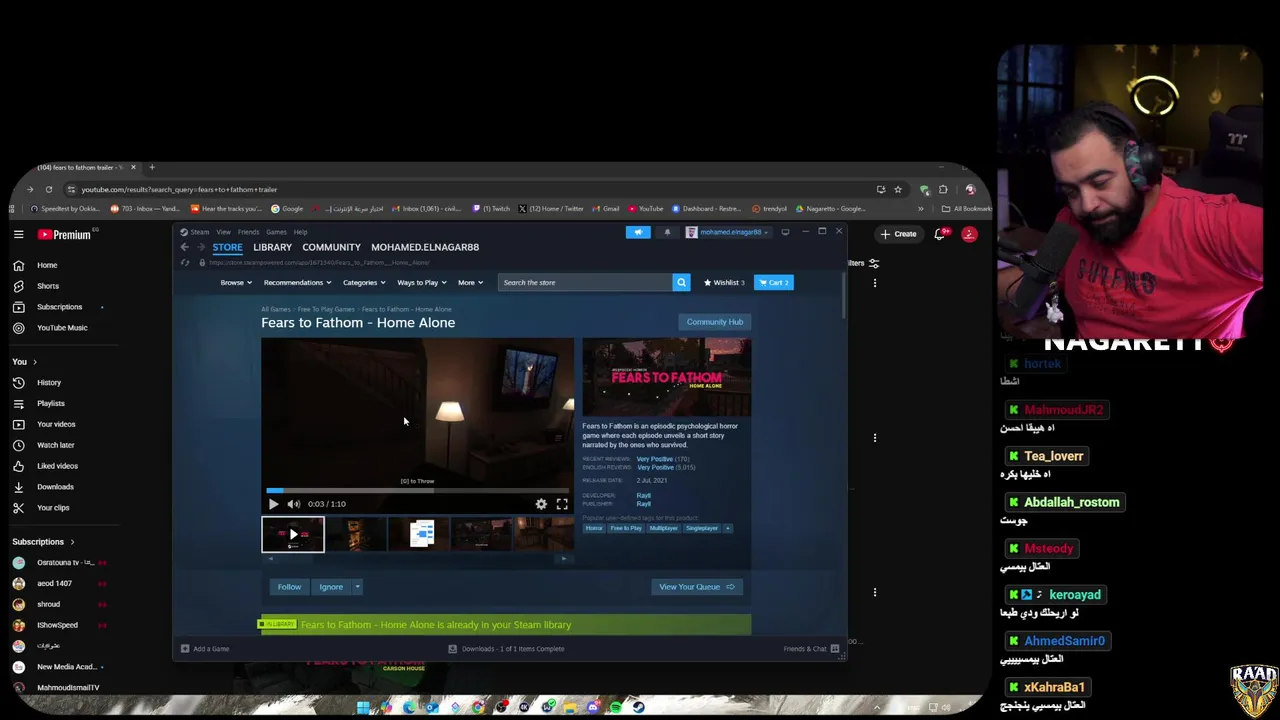Follow Fears to Fathom game
The height and width of the screenshot is (720, 1280).
click(x=289, y=587)
